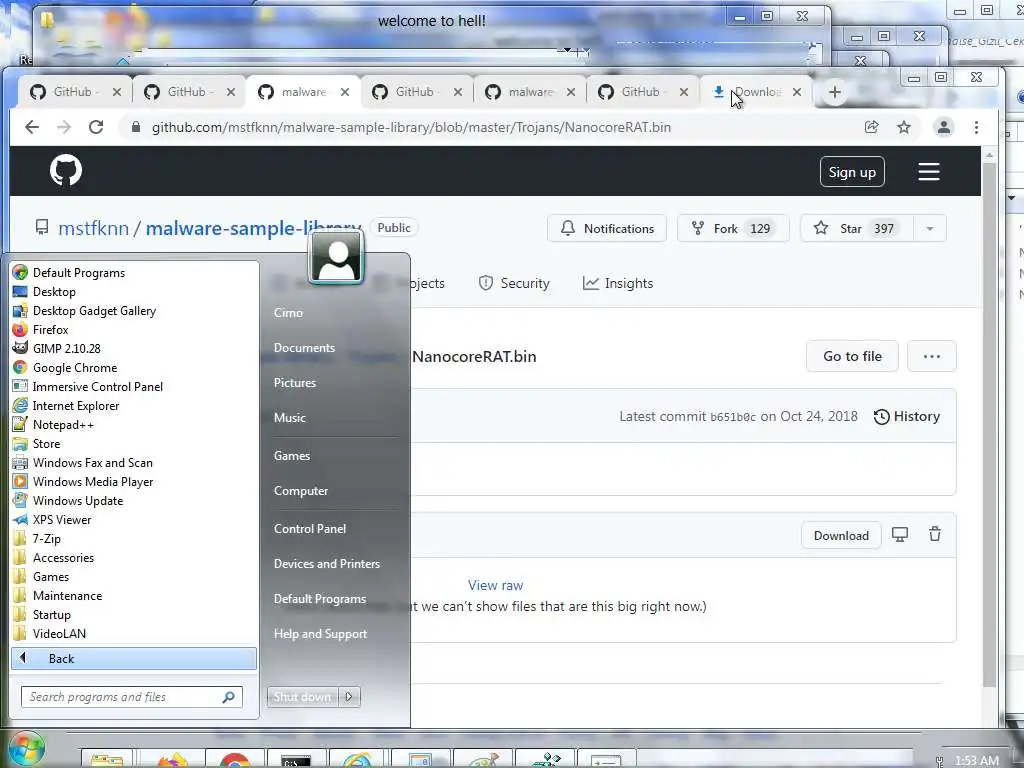1024x768 pixels.
Task: Click inside the Search programs and files field
Action: click(x=132, y=697)
